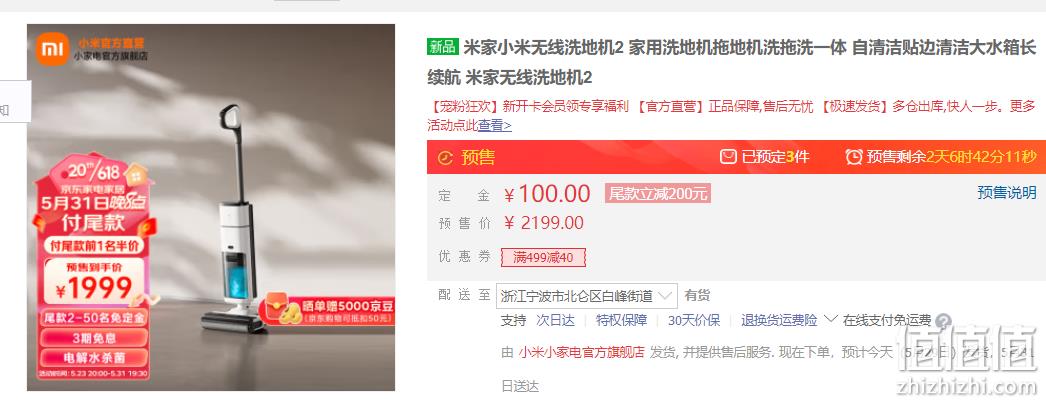The height and width of the screenshot is (404, 1046).
Task: Click the presale clock icon beside 预售
Action: (445, 157)
